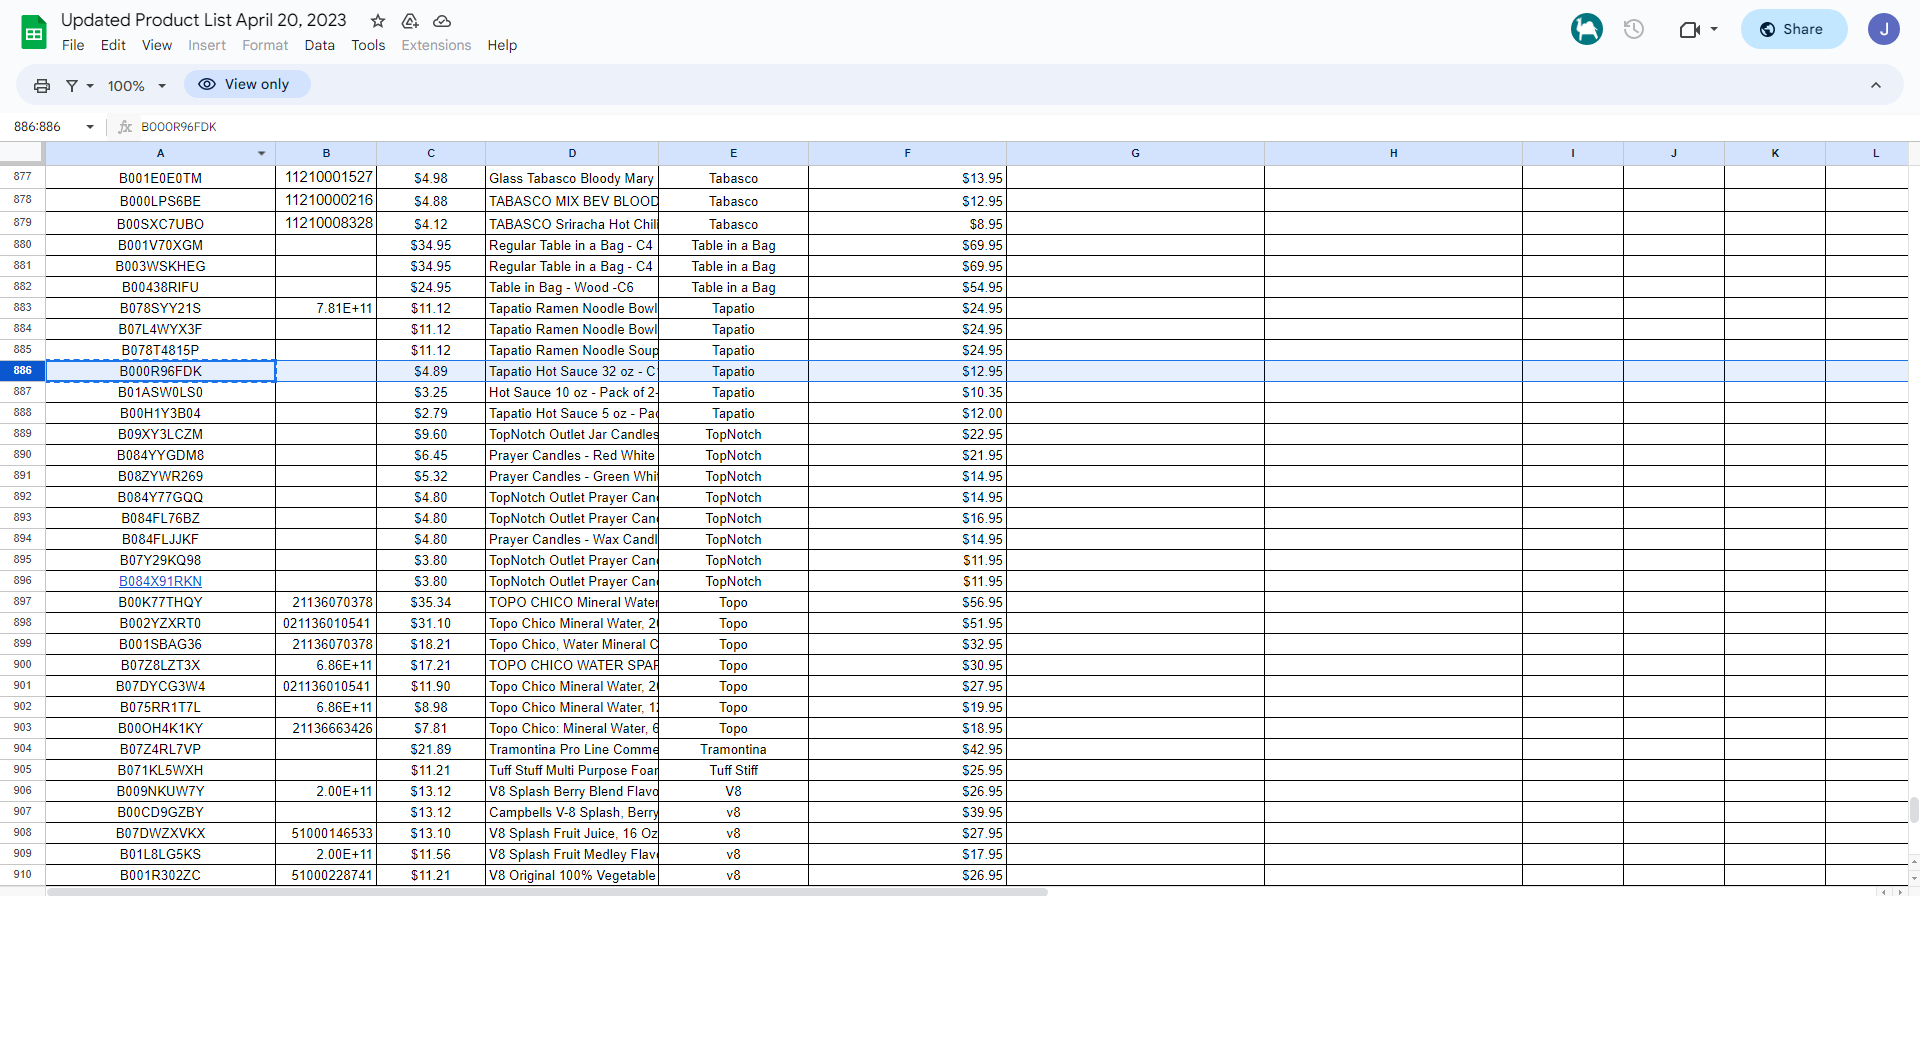The image size is (1922, 1042).
Task: Open column A header dropdown arrow
Action: pyautogui.click(x=262, y=153)
